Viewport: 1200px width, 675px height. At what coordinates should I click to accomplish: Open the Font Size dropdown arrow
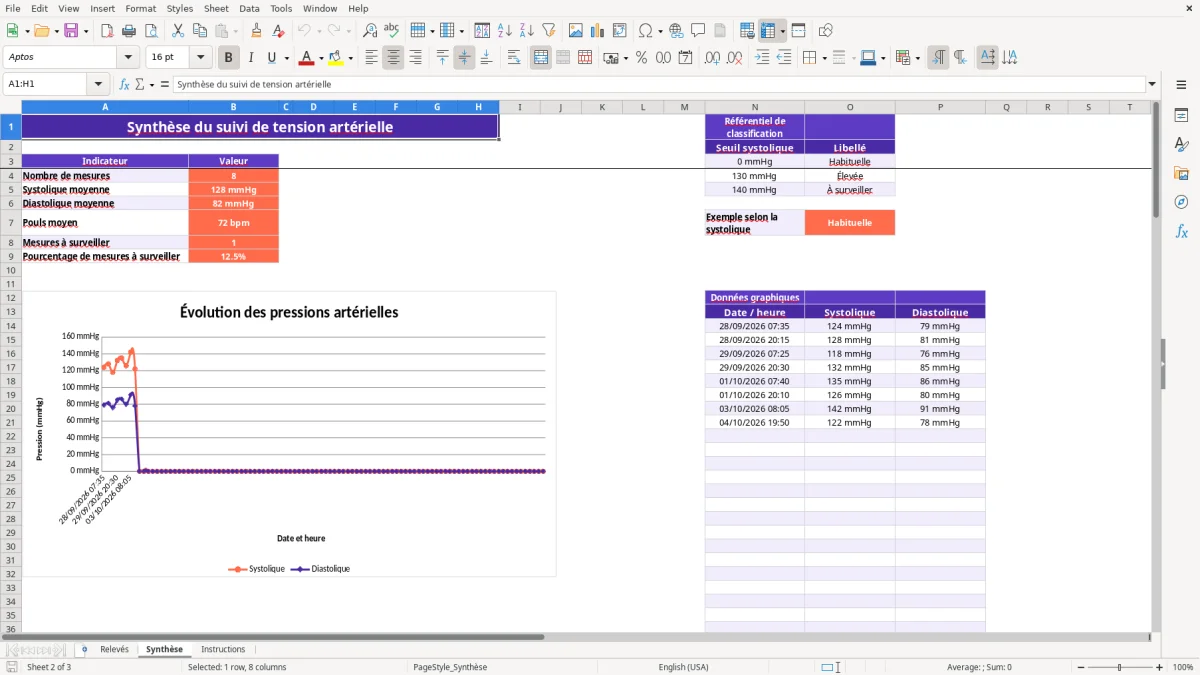click(200, 58)
